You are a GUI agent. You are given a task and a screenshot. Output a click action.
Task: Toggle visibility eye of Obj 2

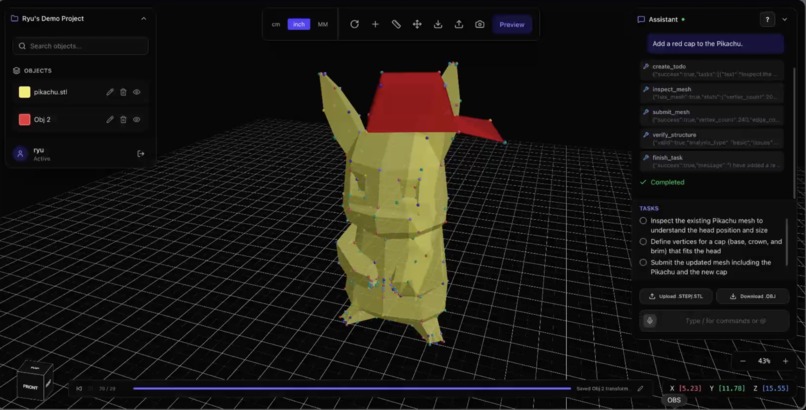pos(137,119)
